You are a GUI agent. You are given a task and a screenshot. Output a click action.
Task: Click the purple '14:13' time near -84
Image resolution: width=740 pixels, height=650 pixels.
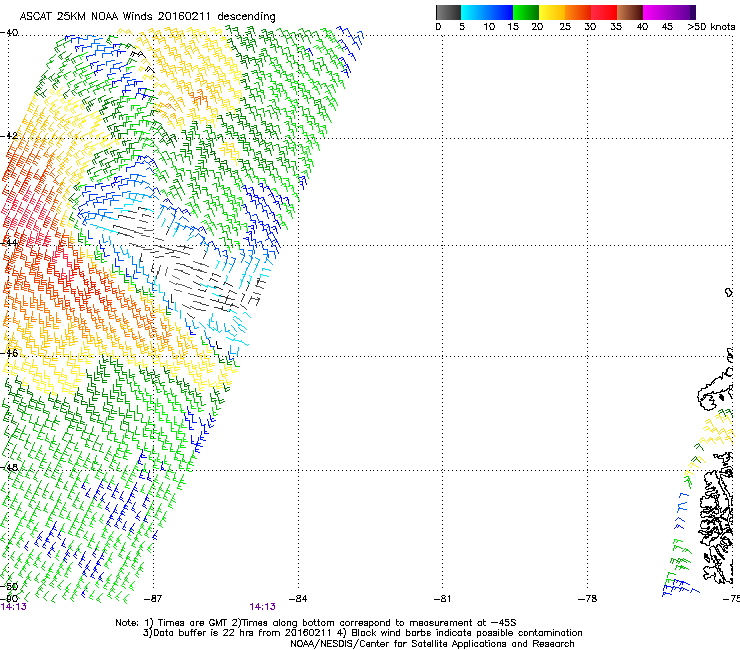coord(262,607)
